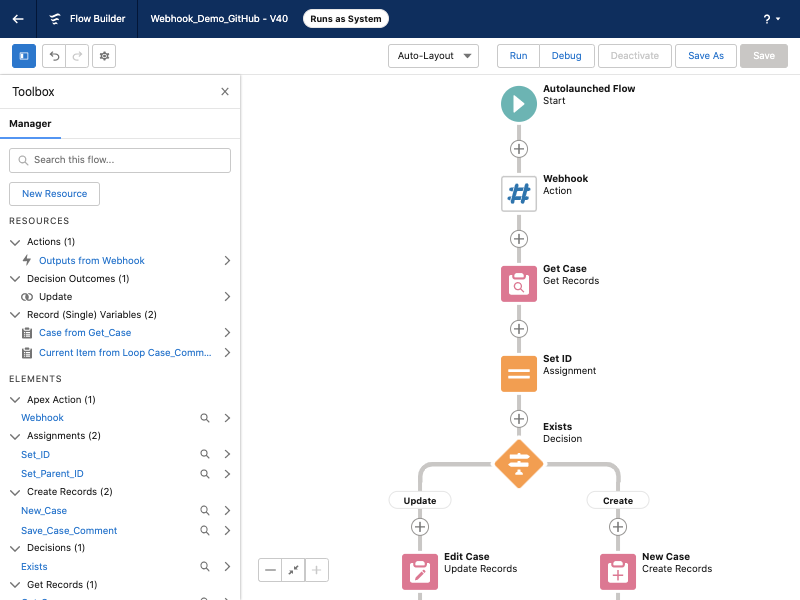Open flow settings gear
The height and width of the screenshot is (600, 800).
point(104,56)
